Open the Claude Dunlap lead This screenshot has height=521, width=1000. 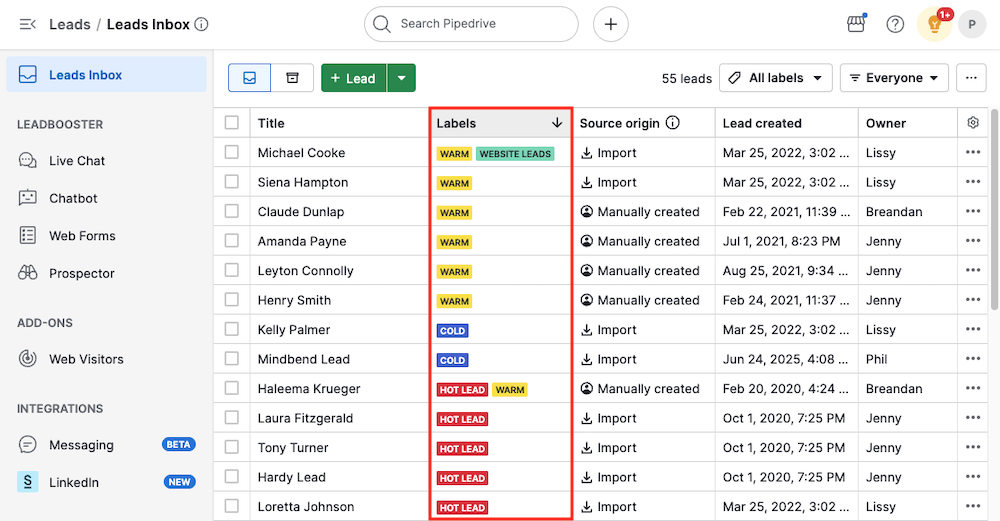click(301, 212)
